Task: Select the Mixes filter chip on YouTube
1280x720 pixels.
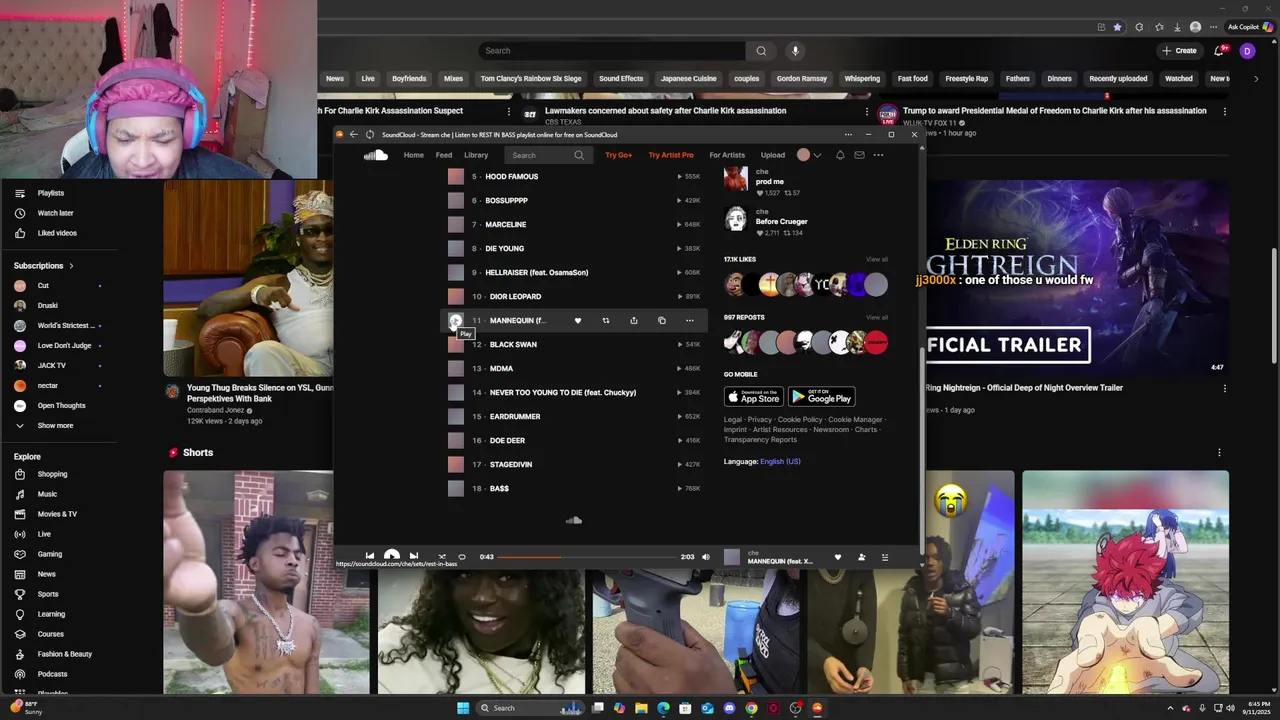Action: pos(453,79)
